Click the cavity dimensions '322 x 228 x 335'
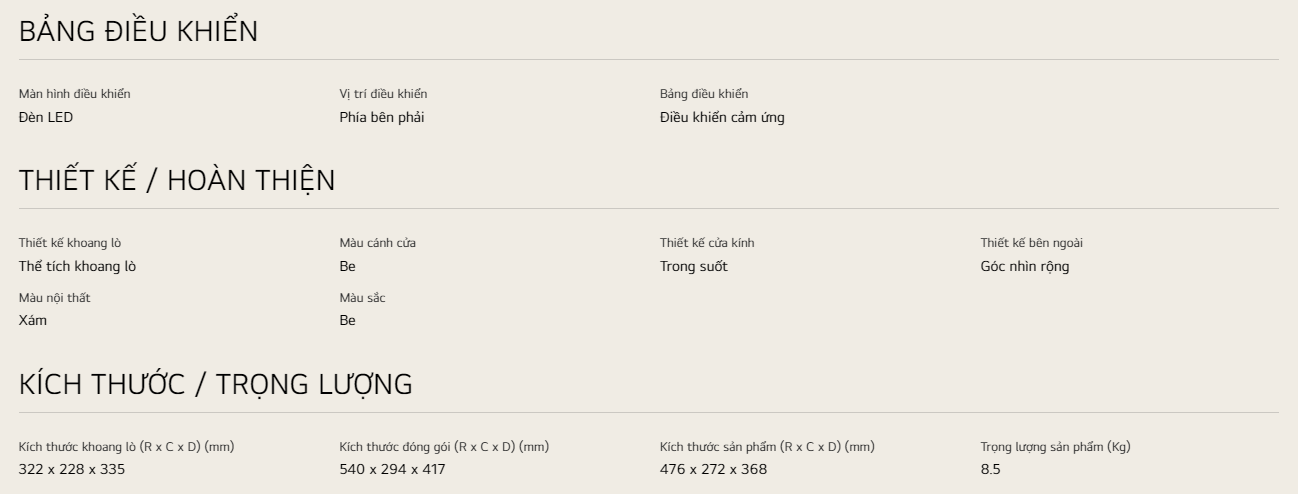Image resolution: width=1298 pixels, height=494 pixels. pyautogui.click(x=72, y=469)
